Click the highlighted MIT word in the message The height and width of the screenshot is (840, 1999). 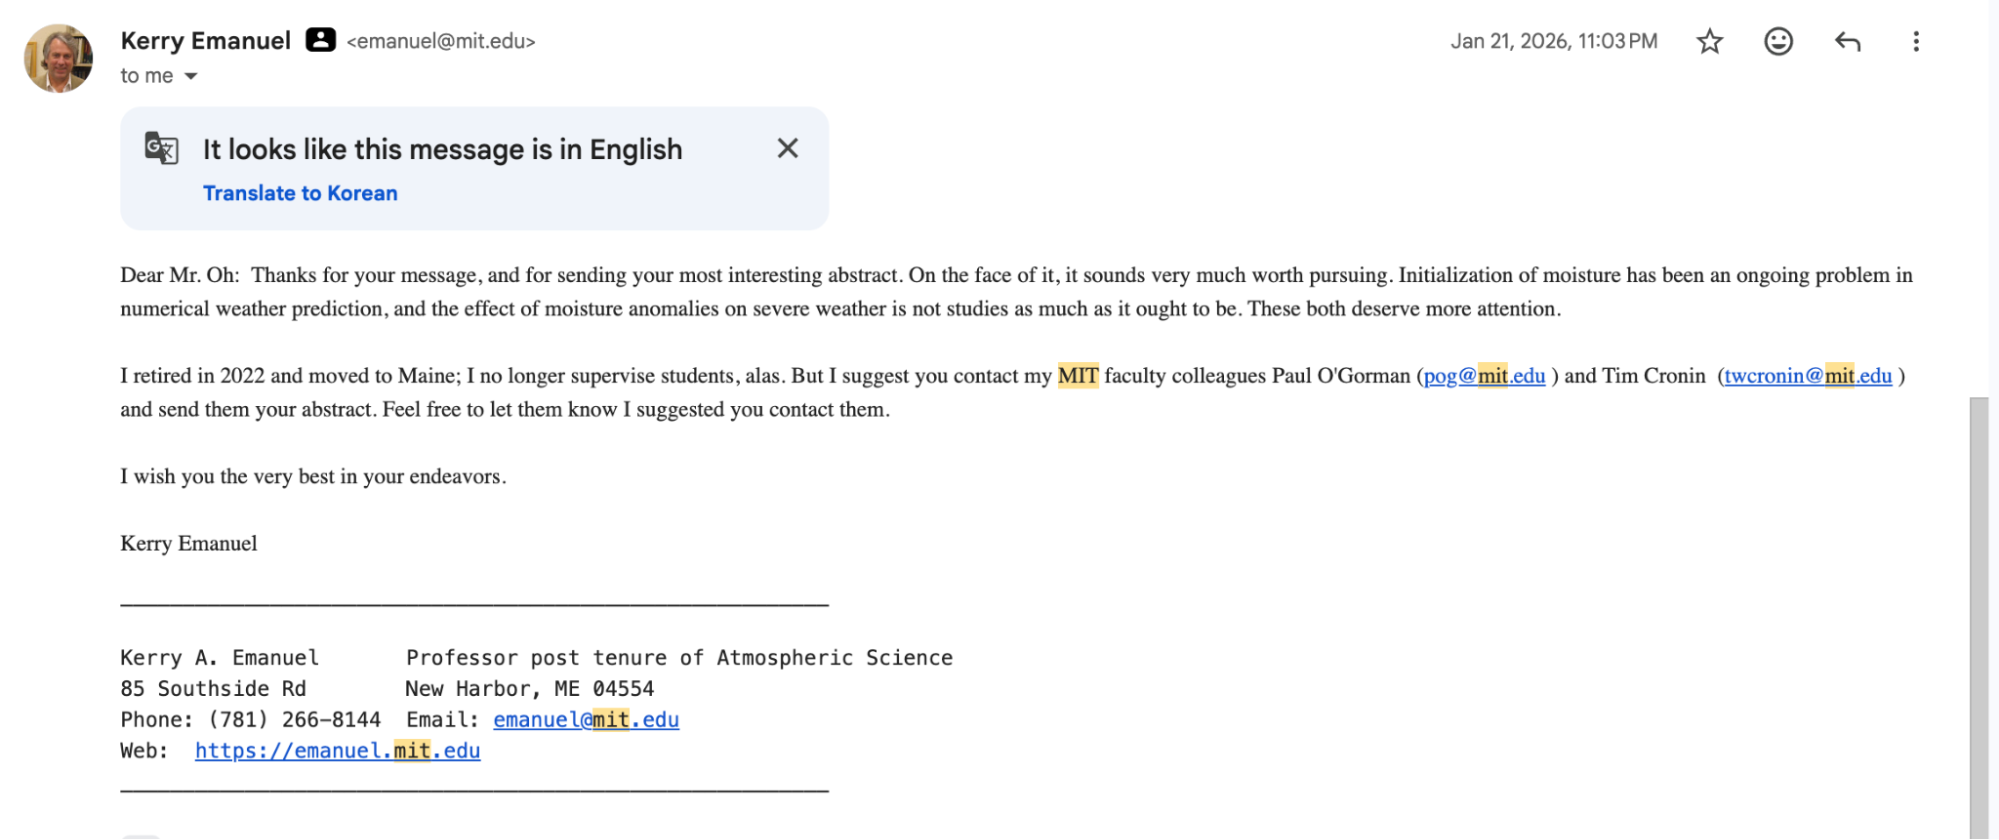[x=1078, y=376]
